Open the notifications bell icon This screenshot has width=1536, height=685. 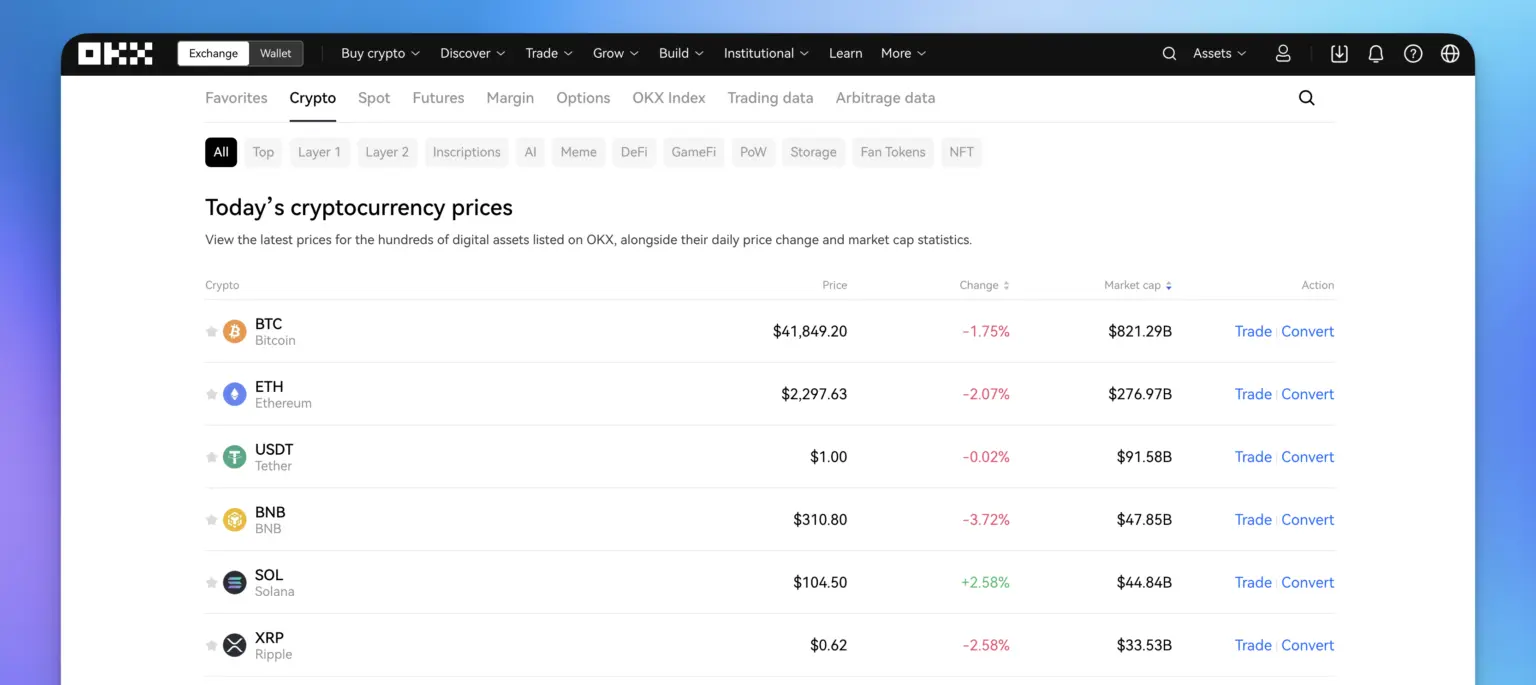click(x=1376, y=53)
